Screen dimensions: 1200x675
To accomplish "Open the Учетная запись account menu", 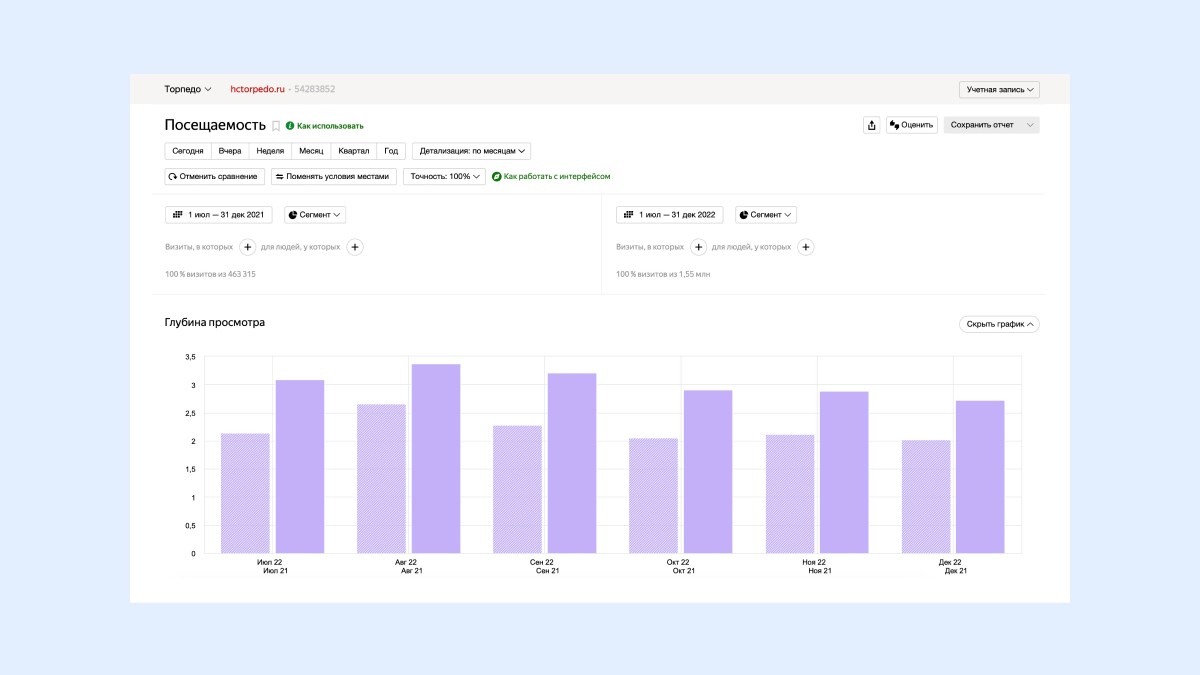I will 999,90.
